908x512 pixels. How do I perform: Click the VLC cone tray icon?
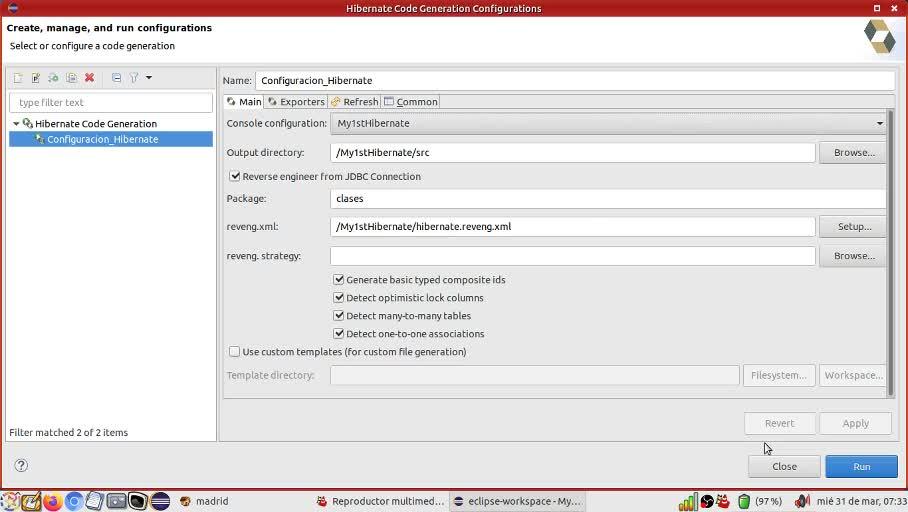click(723, 501)
